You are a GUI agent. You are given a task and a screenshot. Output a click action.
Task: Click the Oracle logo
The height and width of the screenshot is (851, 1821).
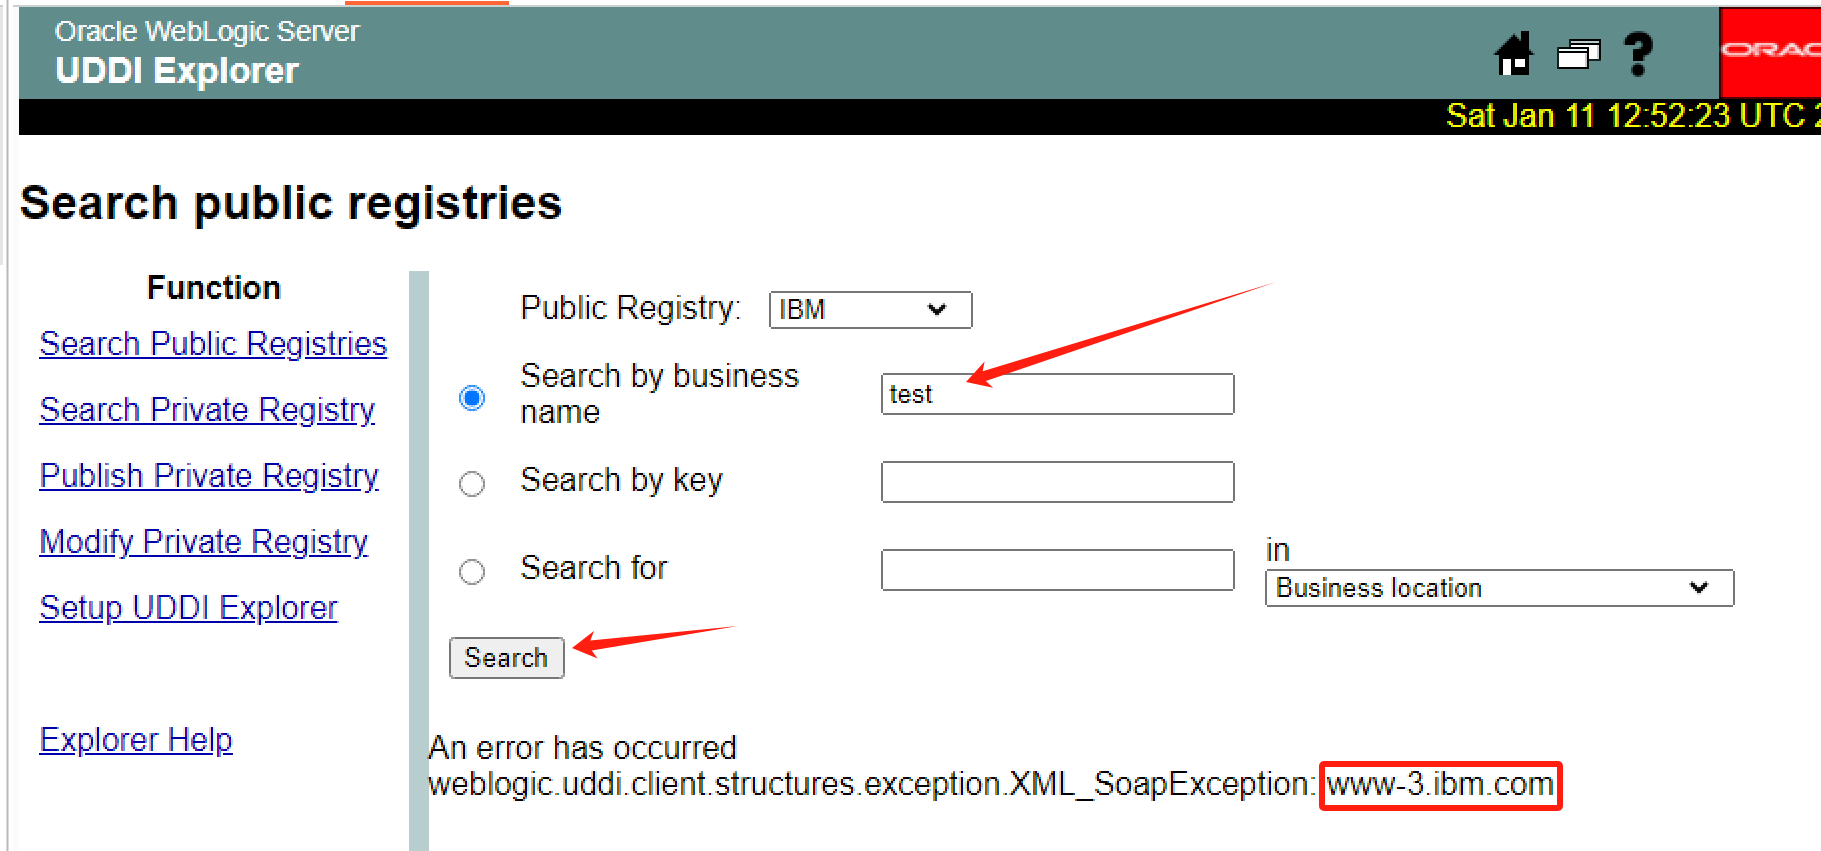pyautogui.click(x=1770, y=52)
